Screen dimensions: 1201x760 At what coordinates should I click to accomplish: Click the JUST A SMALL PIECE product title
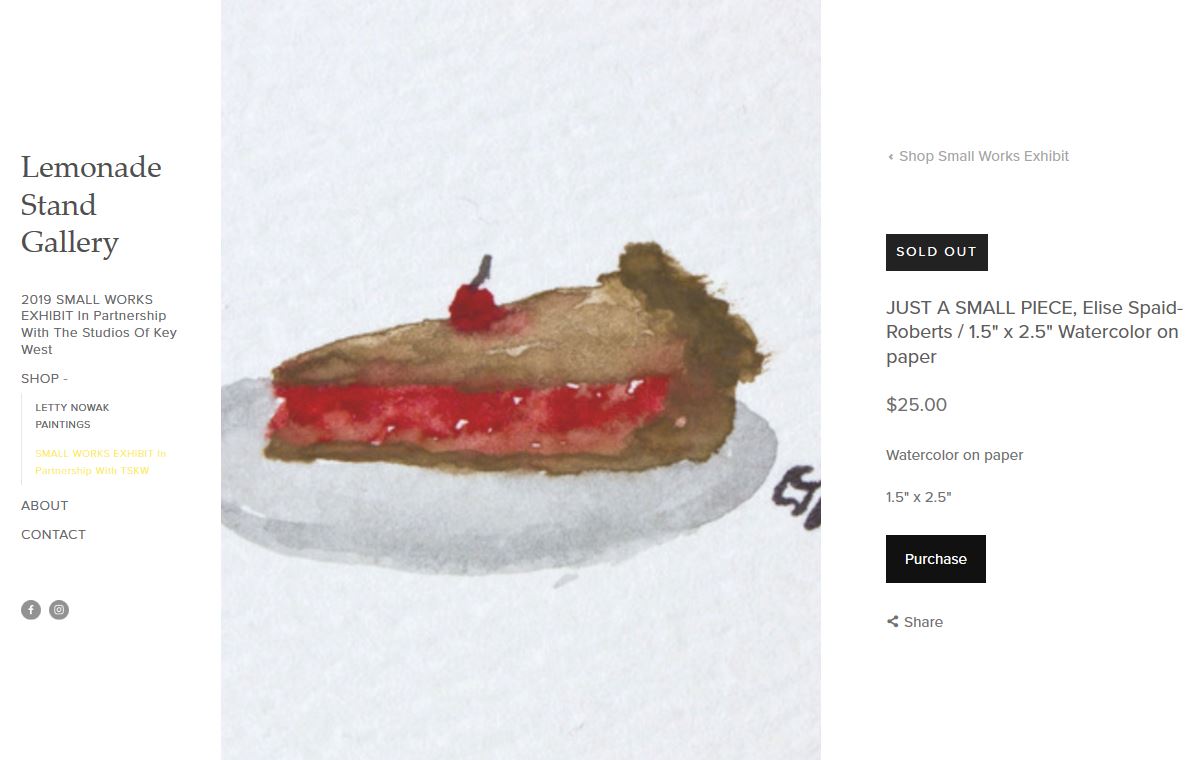click(x=1034, y=332)
